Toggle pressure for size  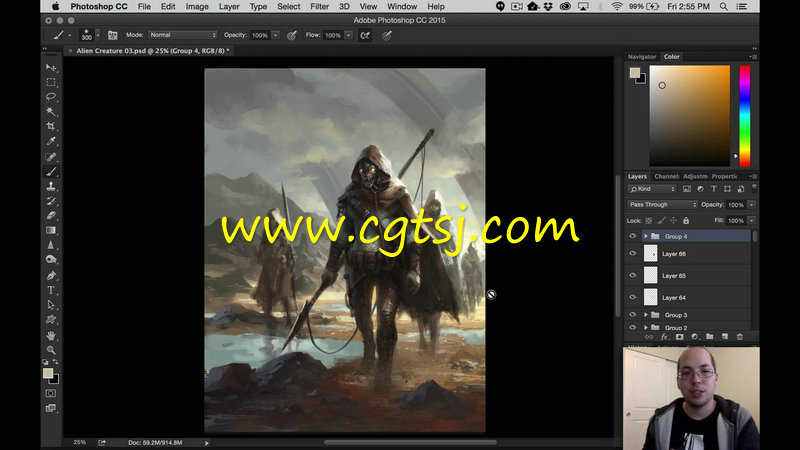pyautogui.click(x=387, y=35)
